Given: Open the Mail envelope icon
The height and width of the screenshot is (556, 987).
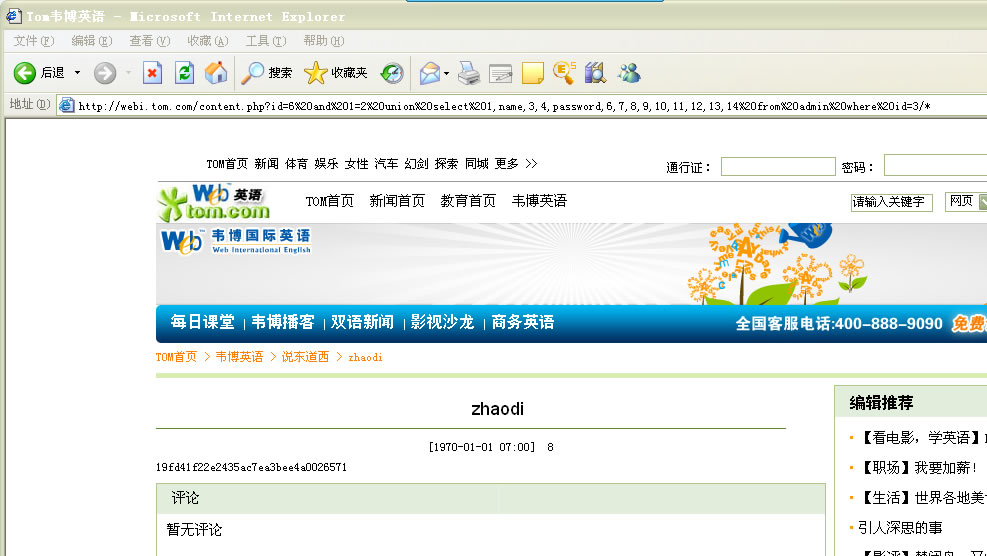Looking at the screenshot, I should click(x=430, y=73).
